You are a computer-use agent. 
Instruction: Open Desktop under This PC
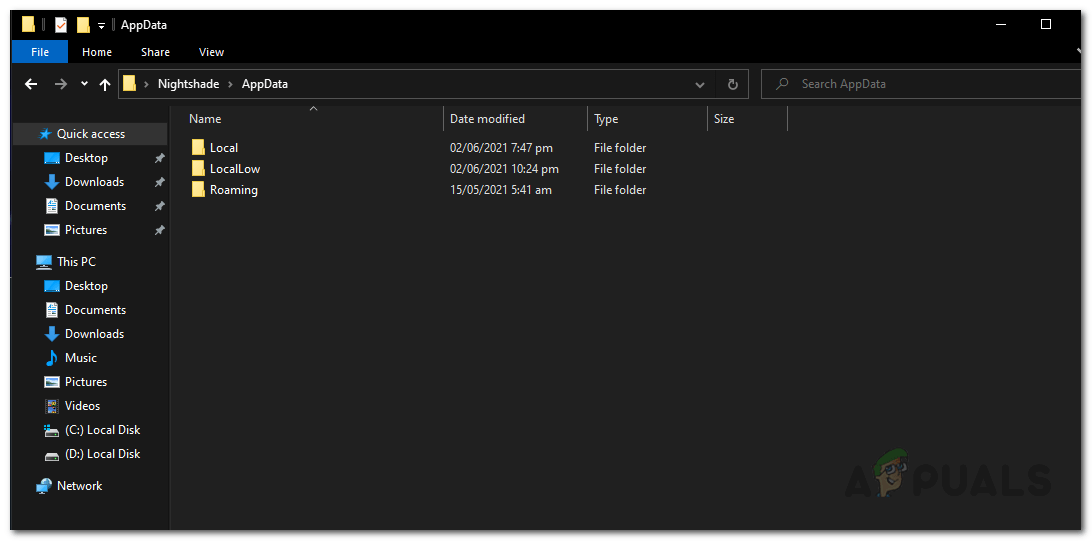[86, 286]
